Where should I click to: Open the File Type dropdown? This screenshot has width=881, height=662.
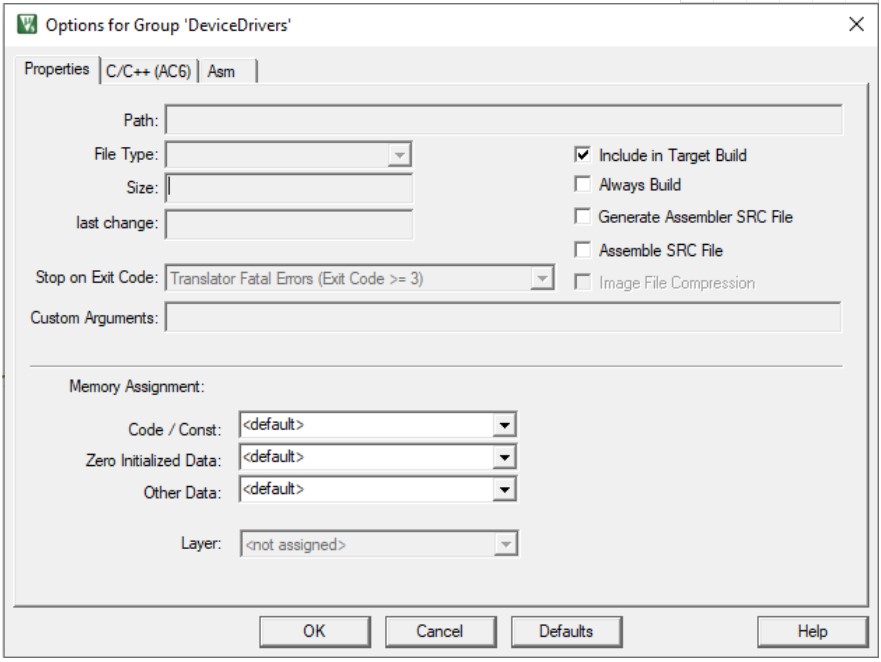click(x=289, y=155)
